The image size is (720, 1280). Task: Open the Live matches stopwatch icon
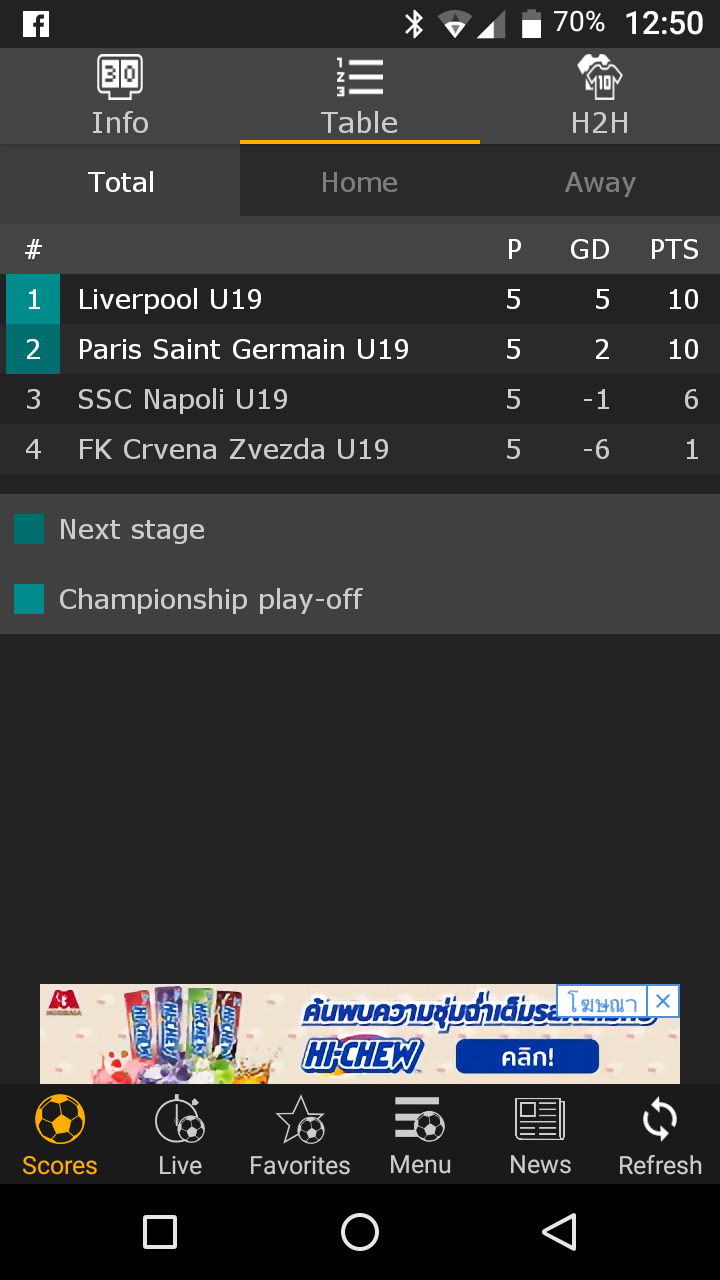click(x=180, y=1120)
